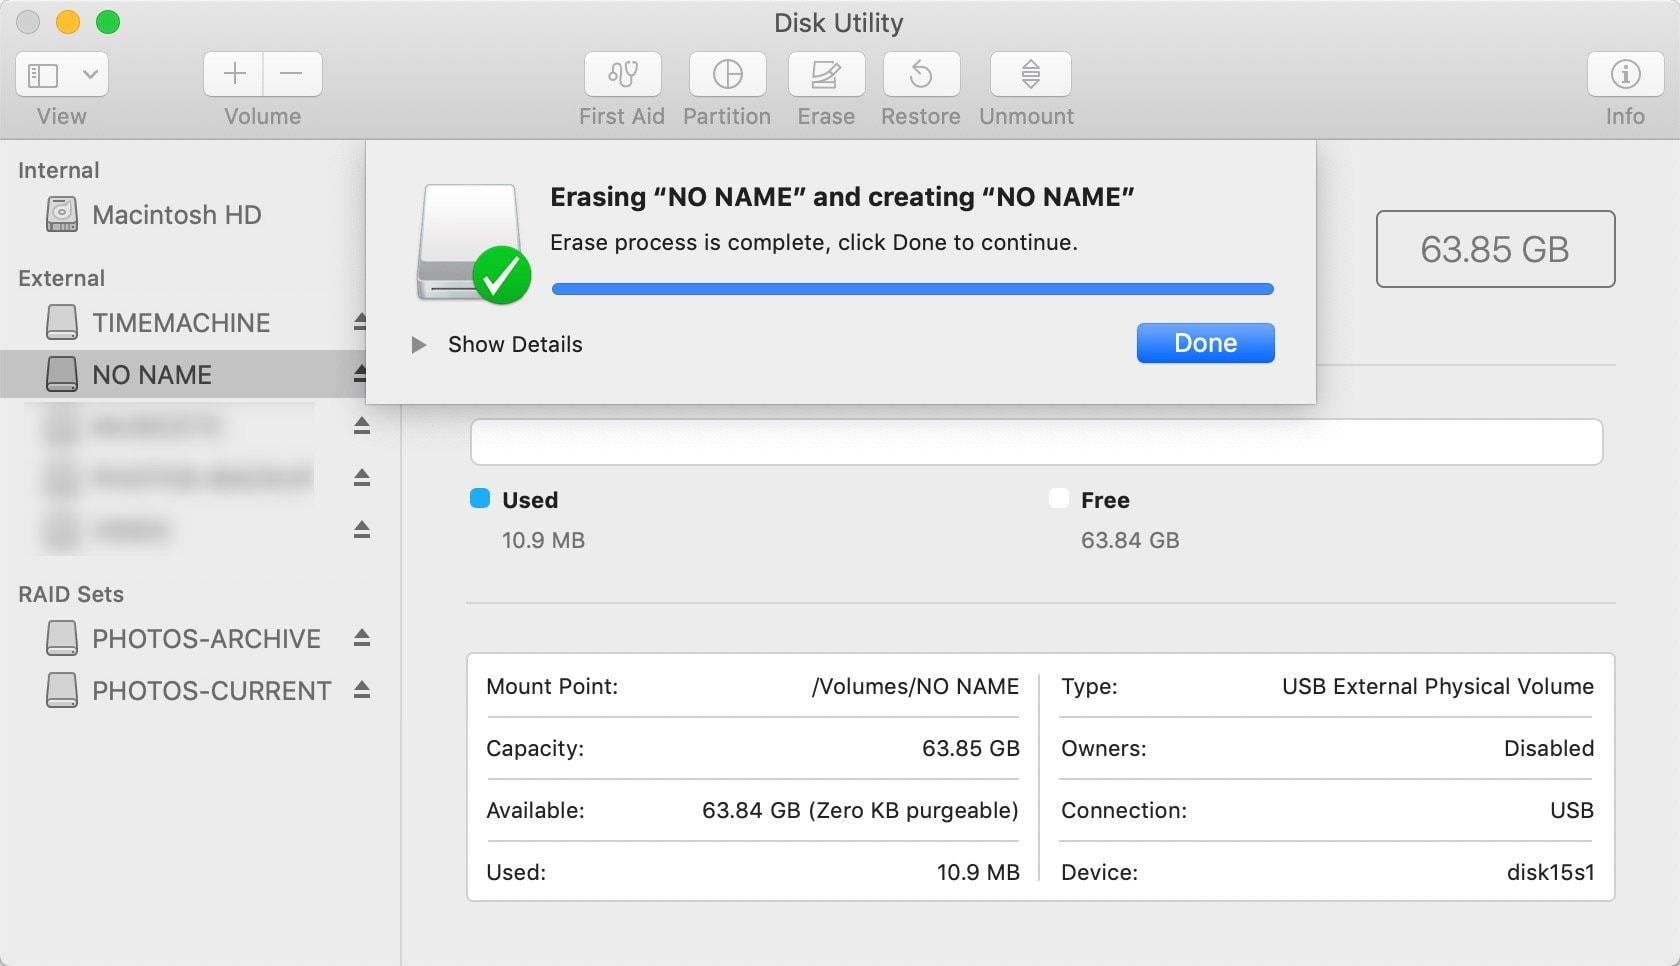
Task: Eject the TIMEMACHINE drive
Action: pos(360,322)
